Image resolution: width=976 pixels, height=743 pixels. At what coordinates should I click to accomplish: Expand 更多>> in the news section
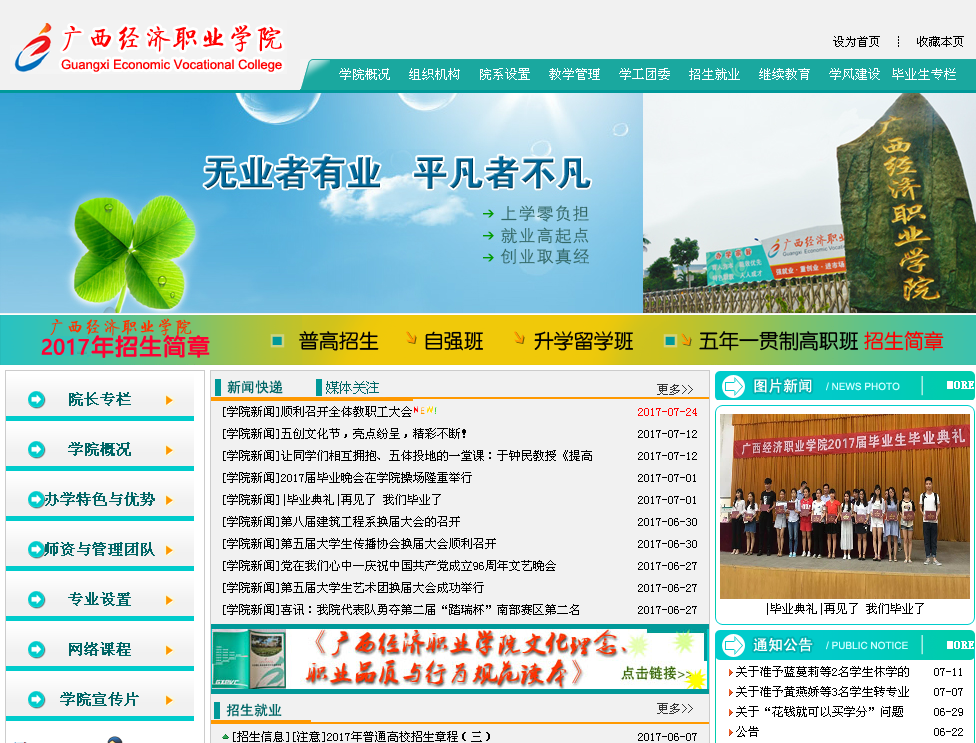click(x=674, y=389)
